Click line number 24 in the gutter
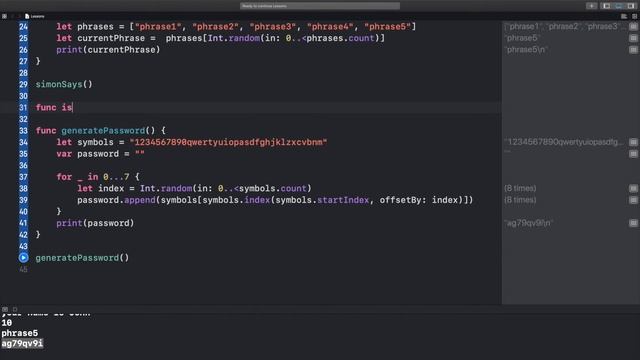640x360 pixels. 23,27
